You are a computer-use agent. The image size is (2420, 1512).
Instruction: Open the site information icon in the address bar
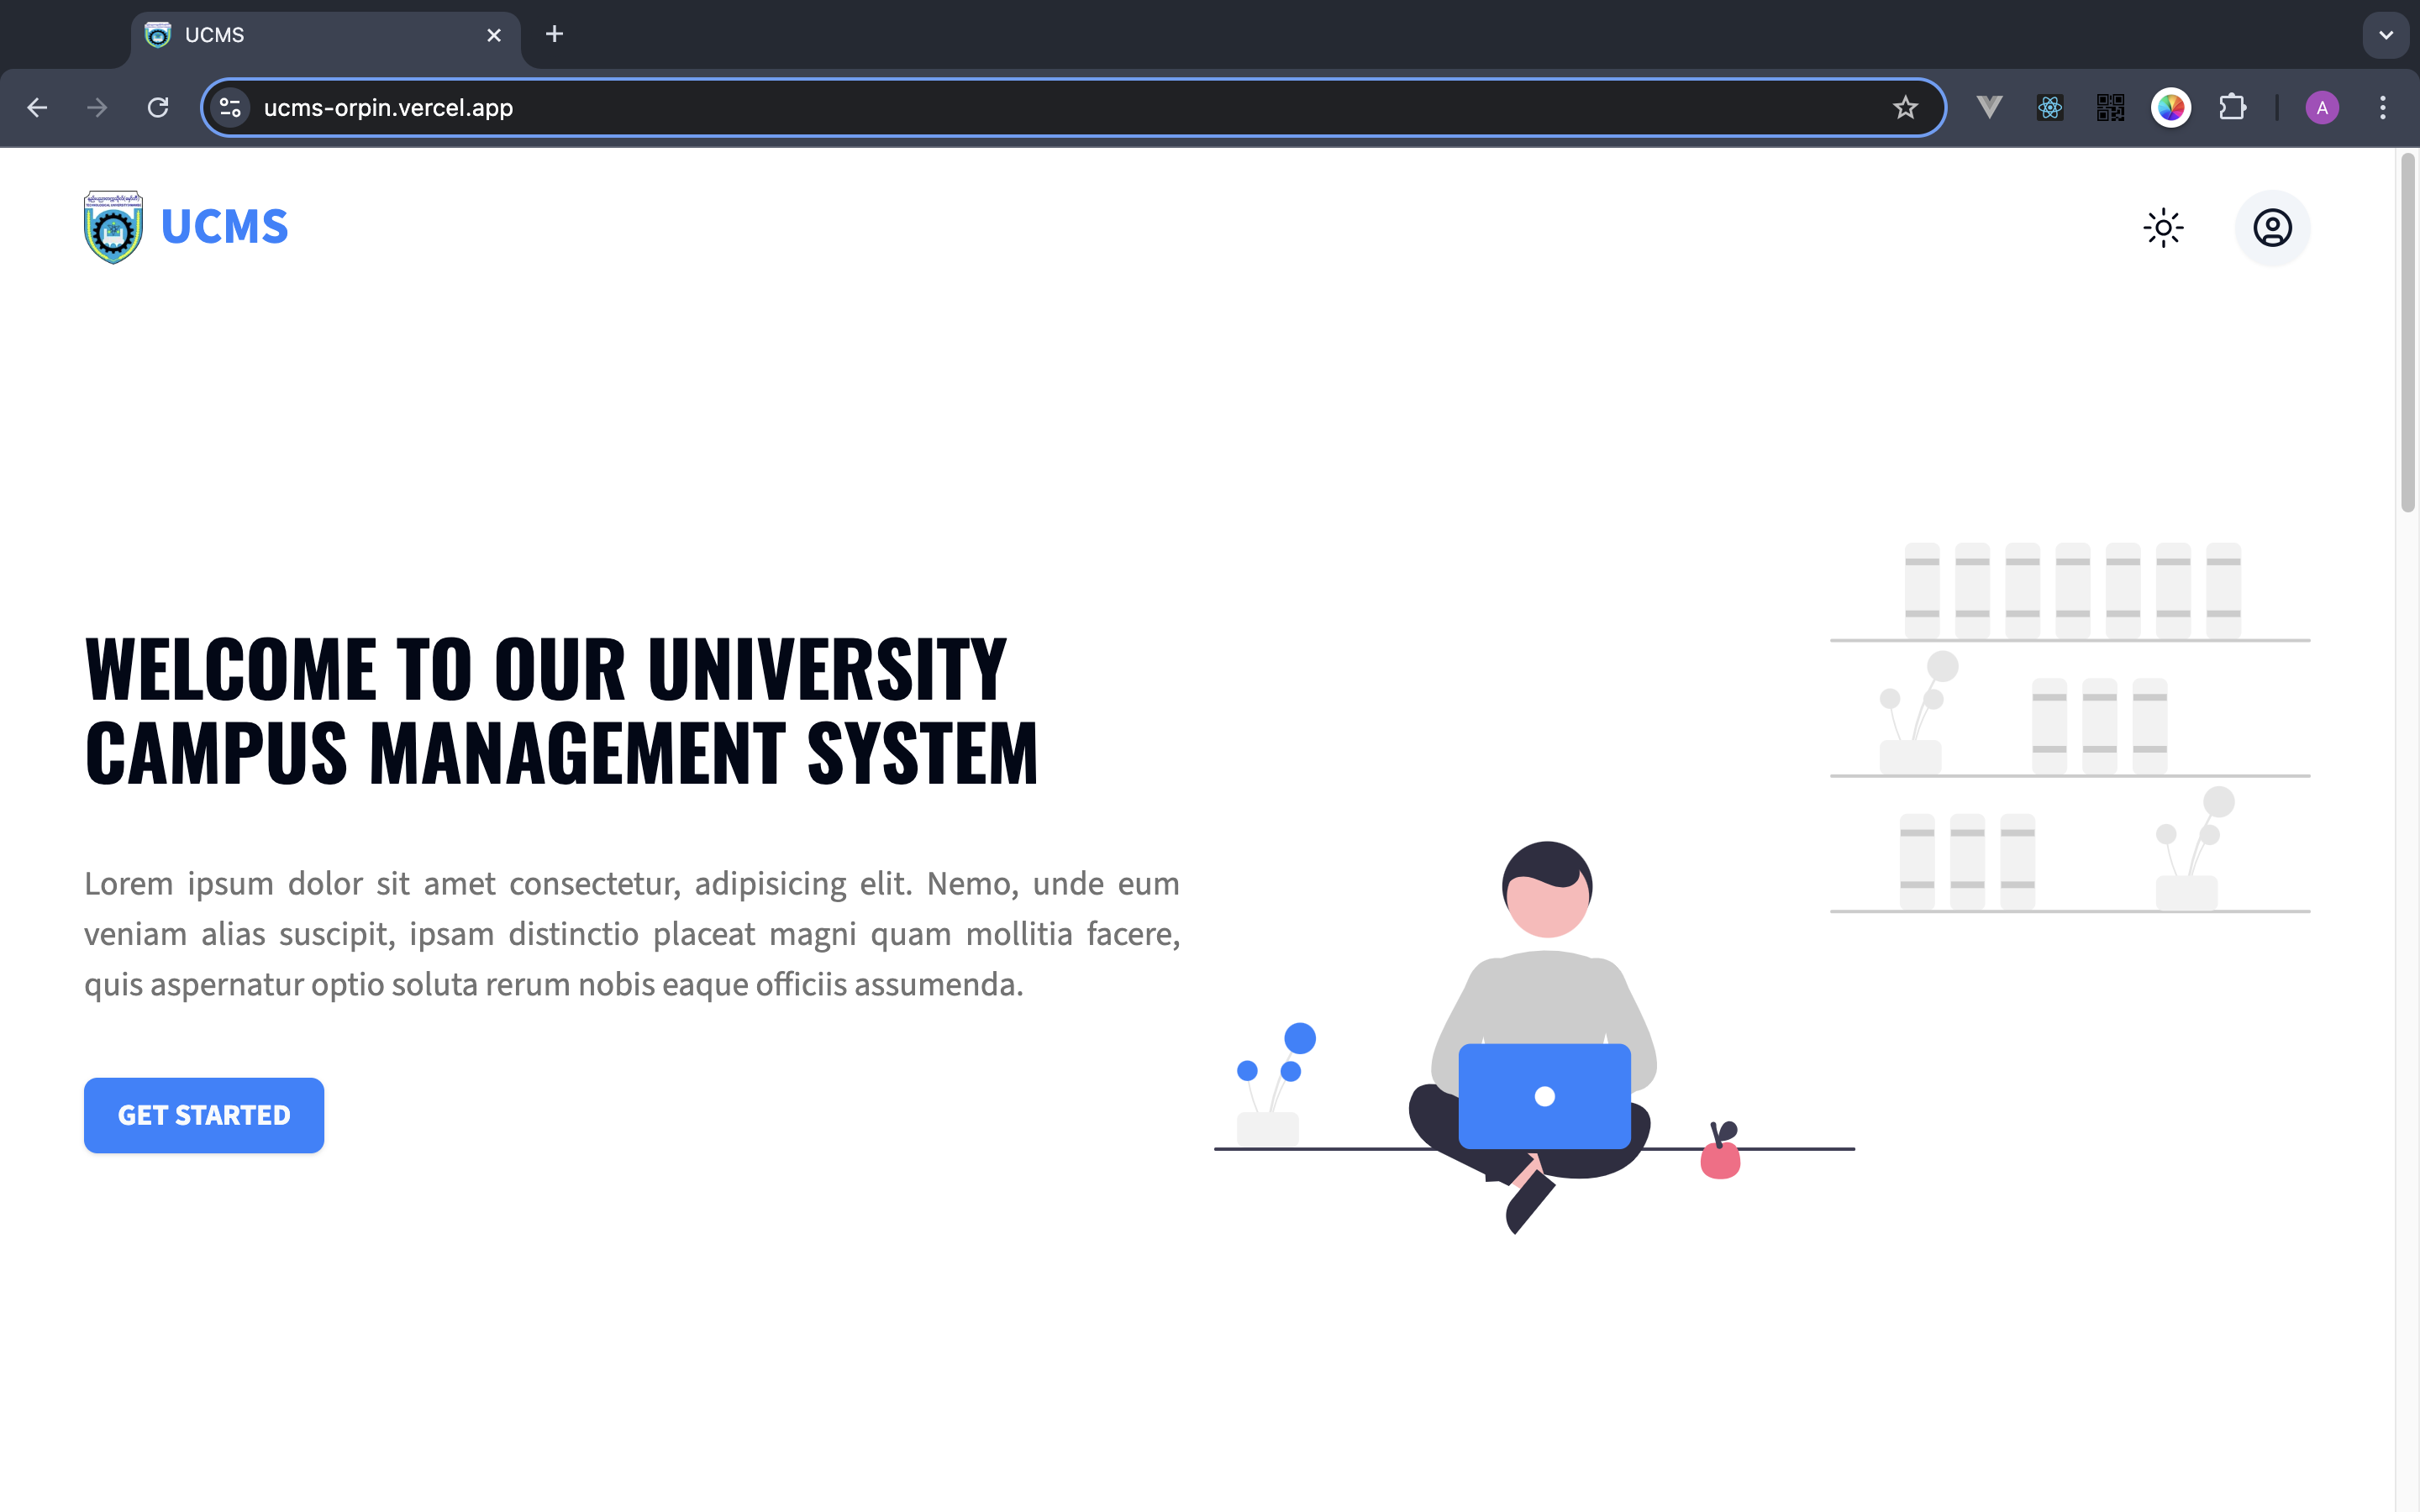pos(231,107)
